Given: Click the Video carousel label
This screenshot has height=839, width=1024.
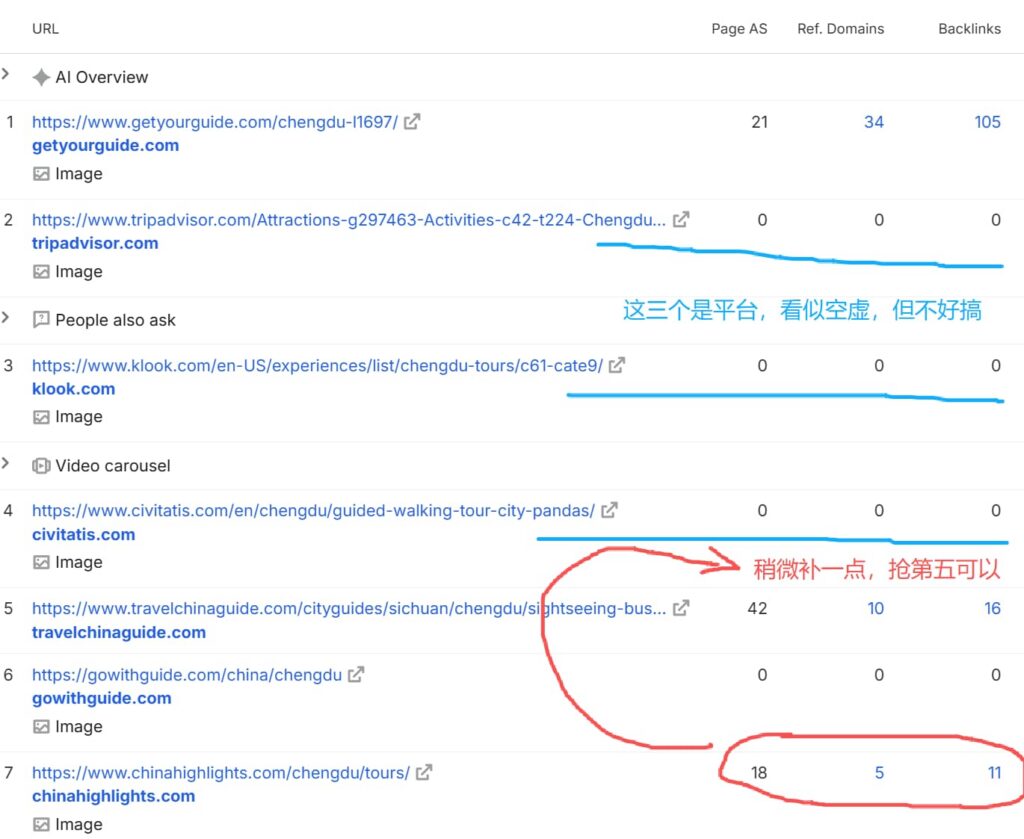Looking at the screenshot, I should (112, 466).
